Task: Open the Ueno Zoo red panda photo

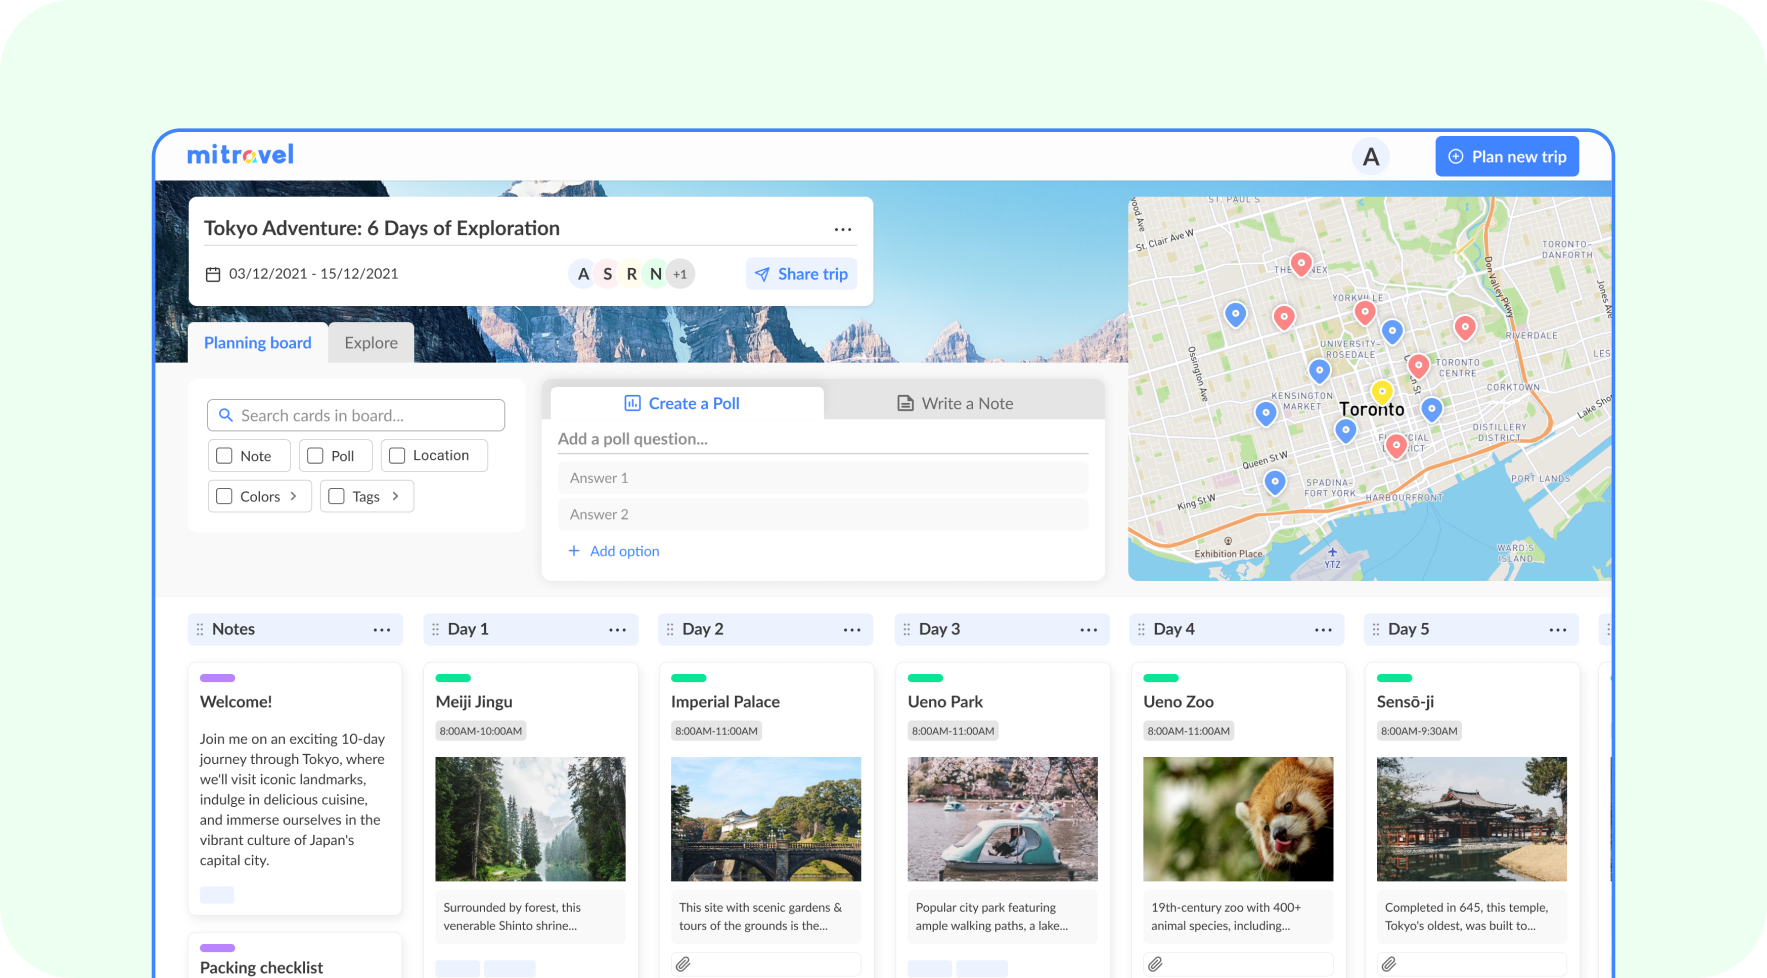Action: point(1238,819)
